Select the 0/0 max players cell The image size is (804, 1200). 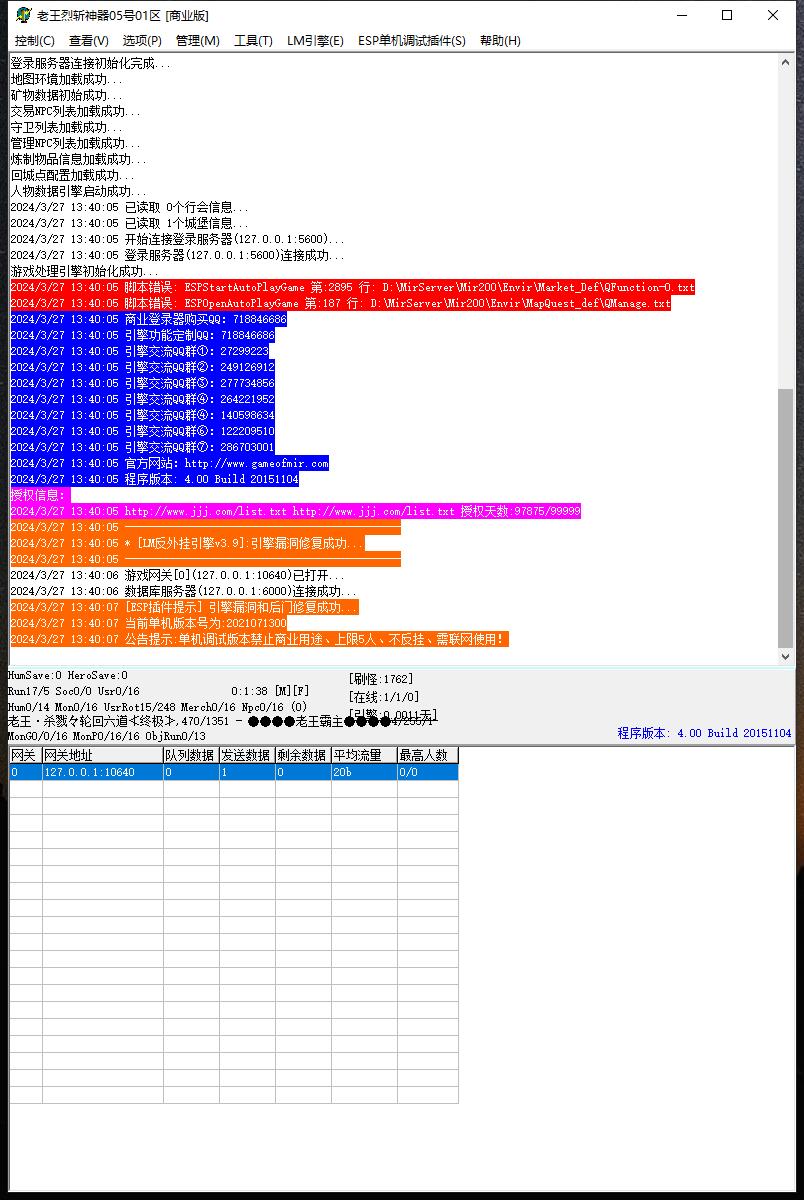pyautogui.click(x=428, y=772)
